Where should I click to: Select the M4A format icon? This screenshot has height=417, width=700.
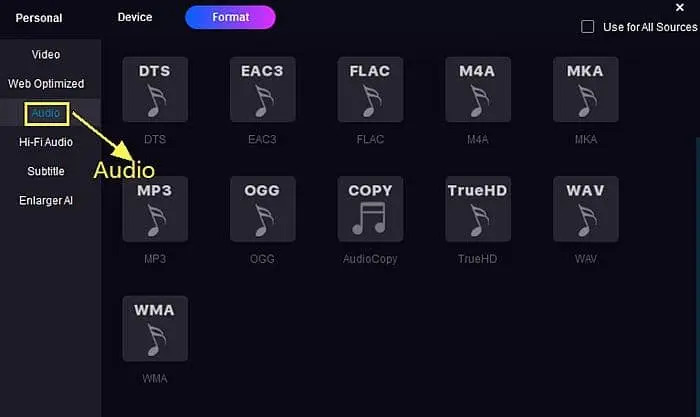(x=478, y=89)
